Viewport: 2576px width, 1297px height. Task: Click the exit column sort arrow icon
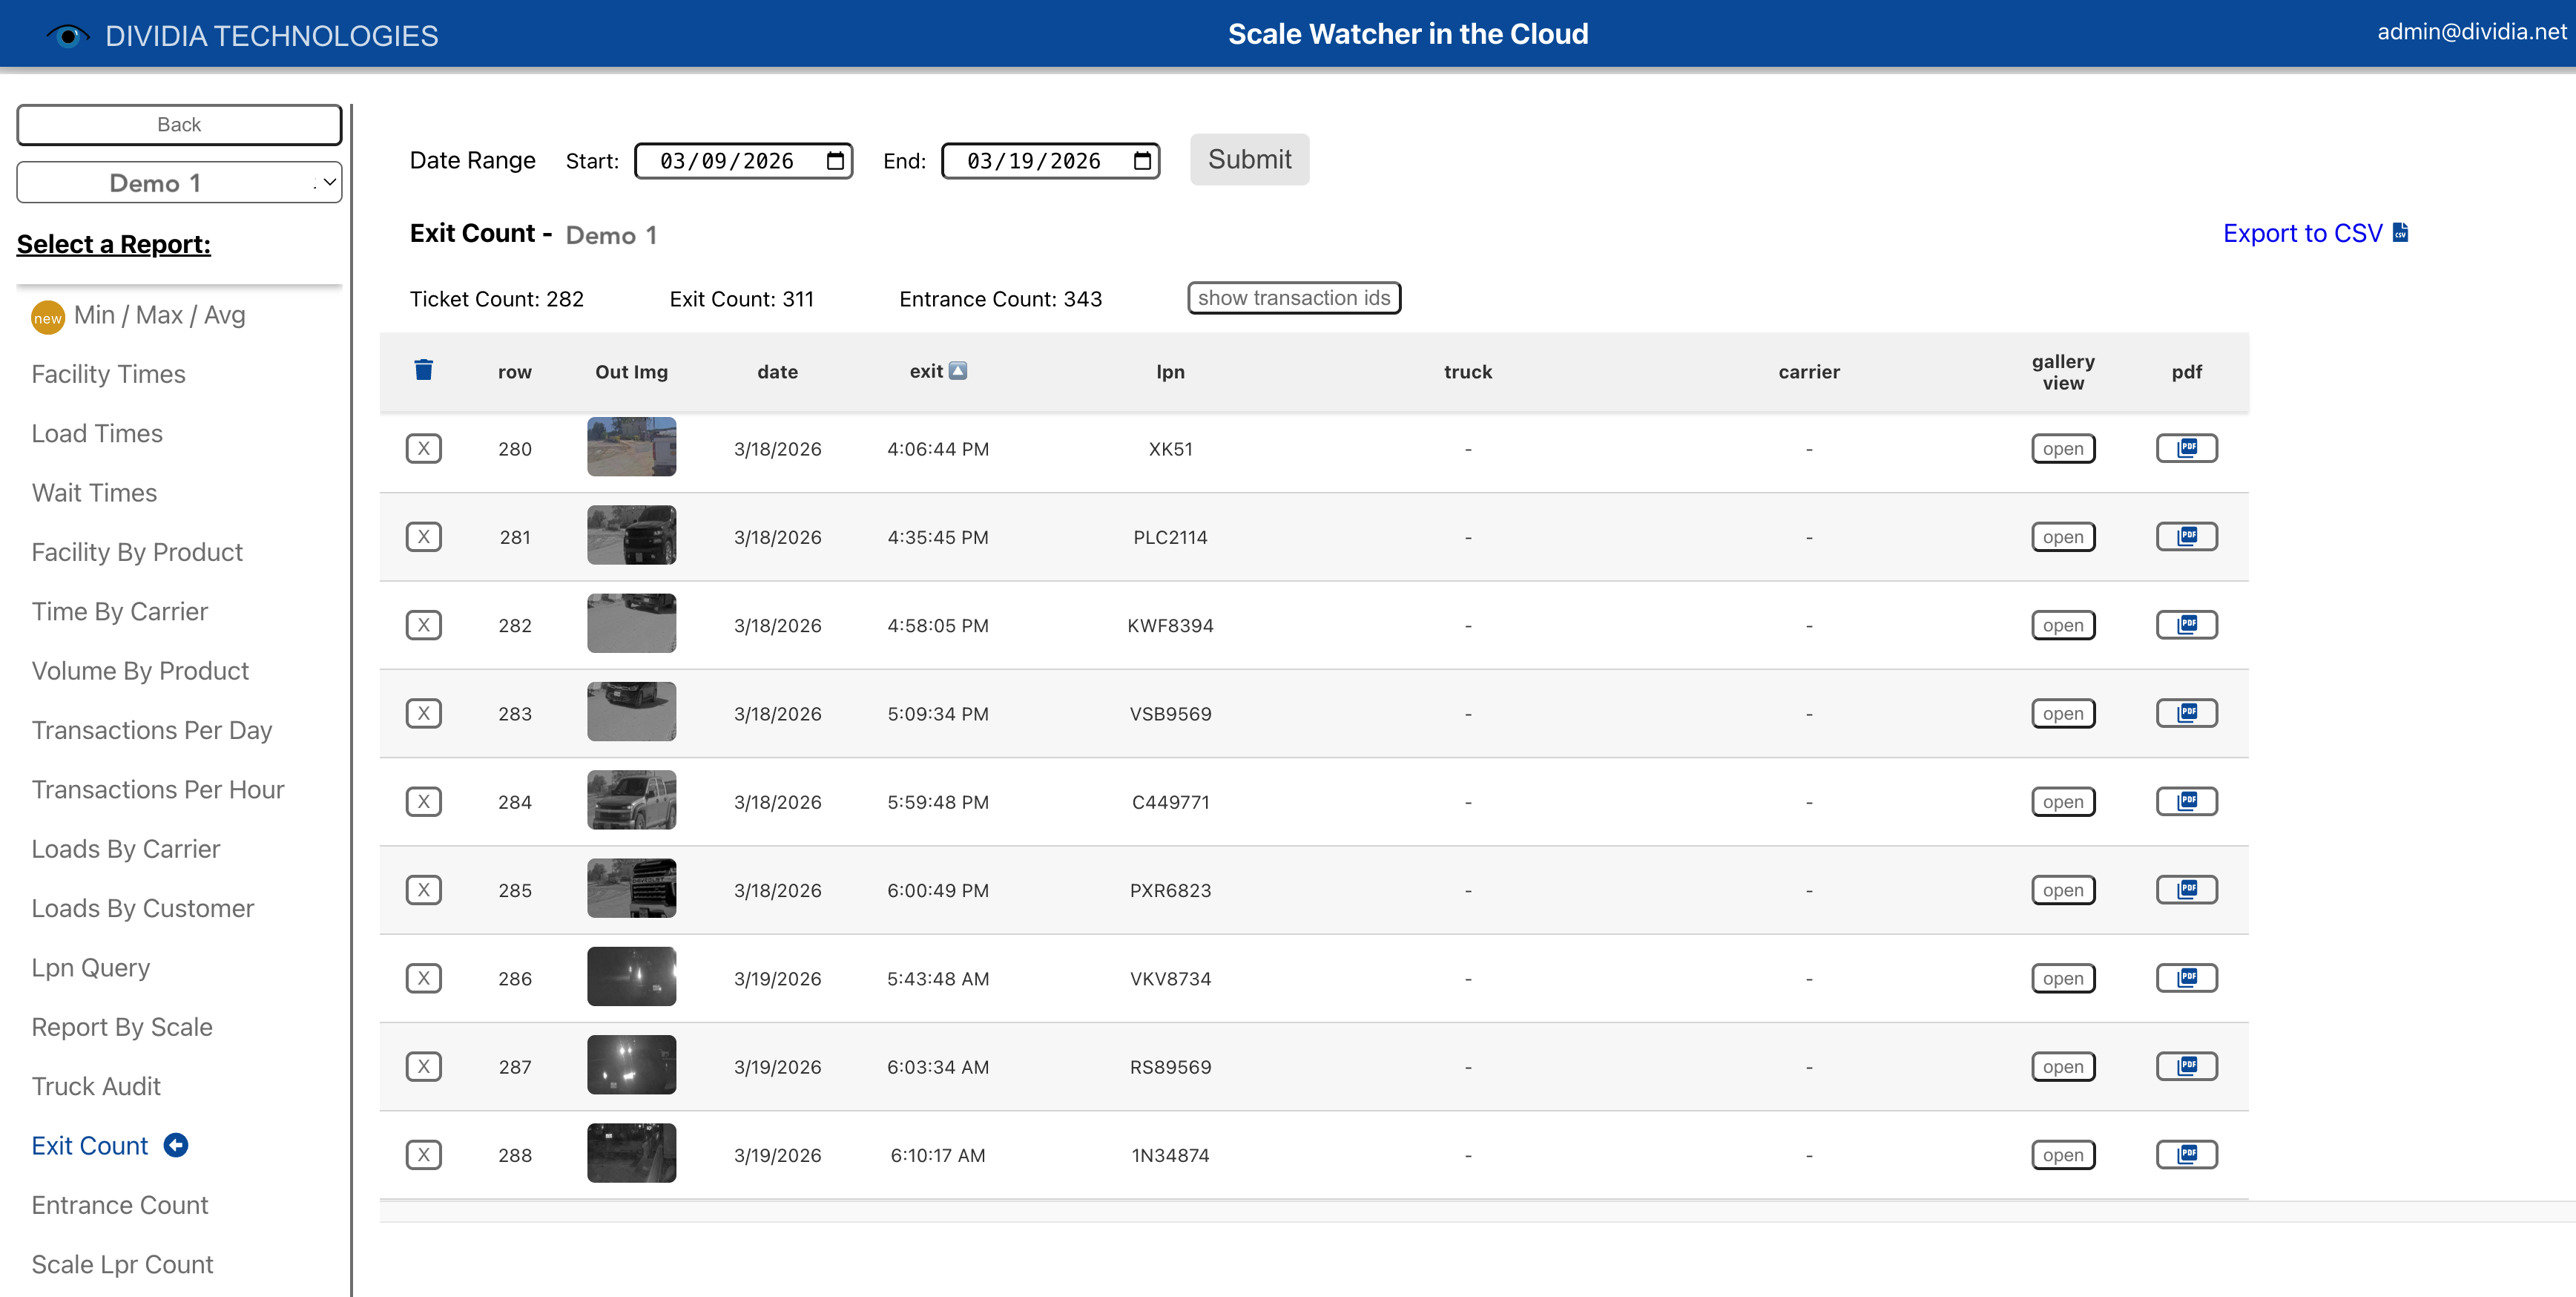pyautogui.click(x=958, y=371)
